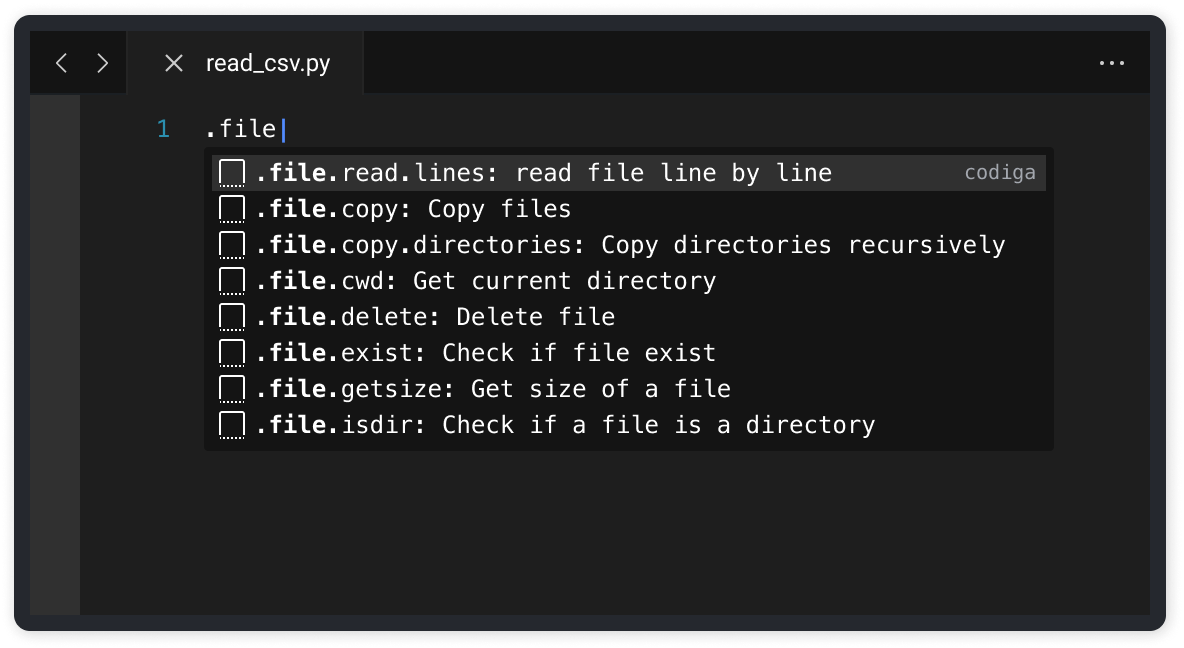Select .file.cwd: Get current directory
The height and width of the screenshot is (648, 1184).
click(x=629, y=281)
